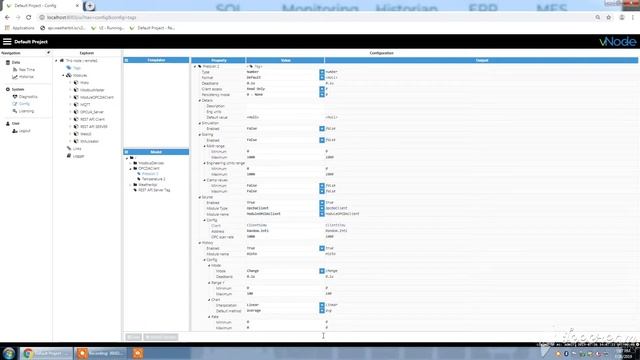Select the last module in the Modules list
Screen dimensions: 640x360
point(89,141)
